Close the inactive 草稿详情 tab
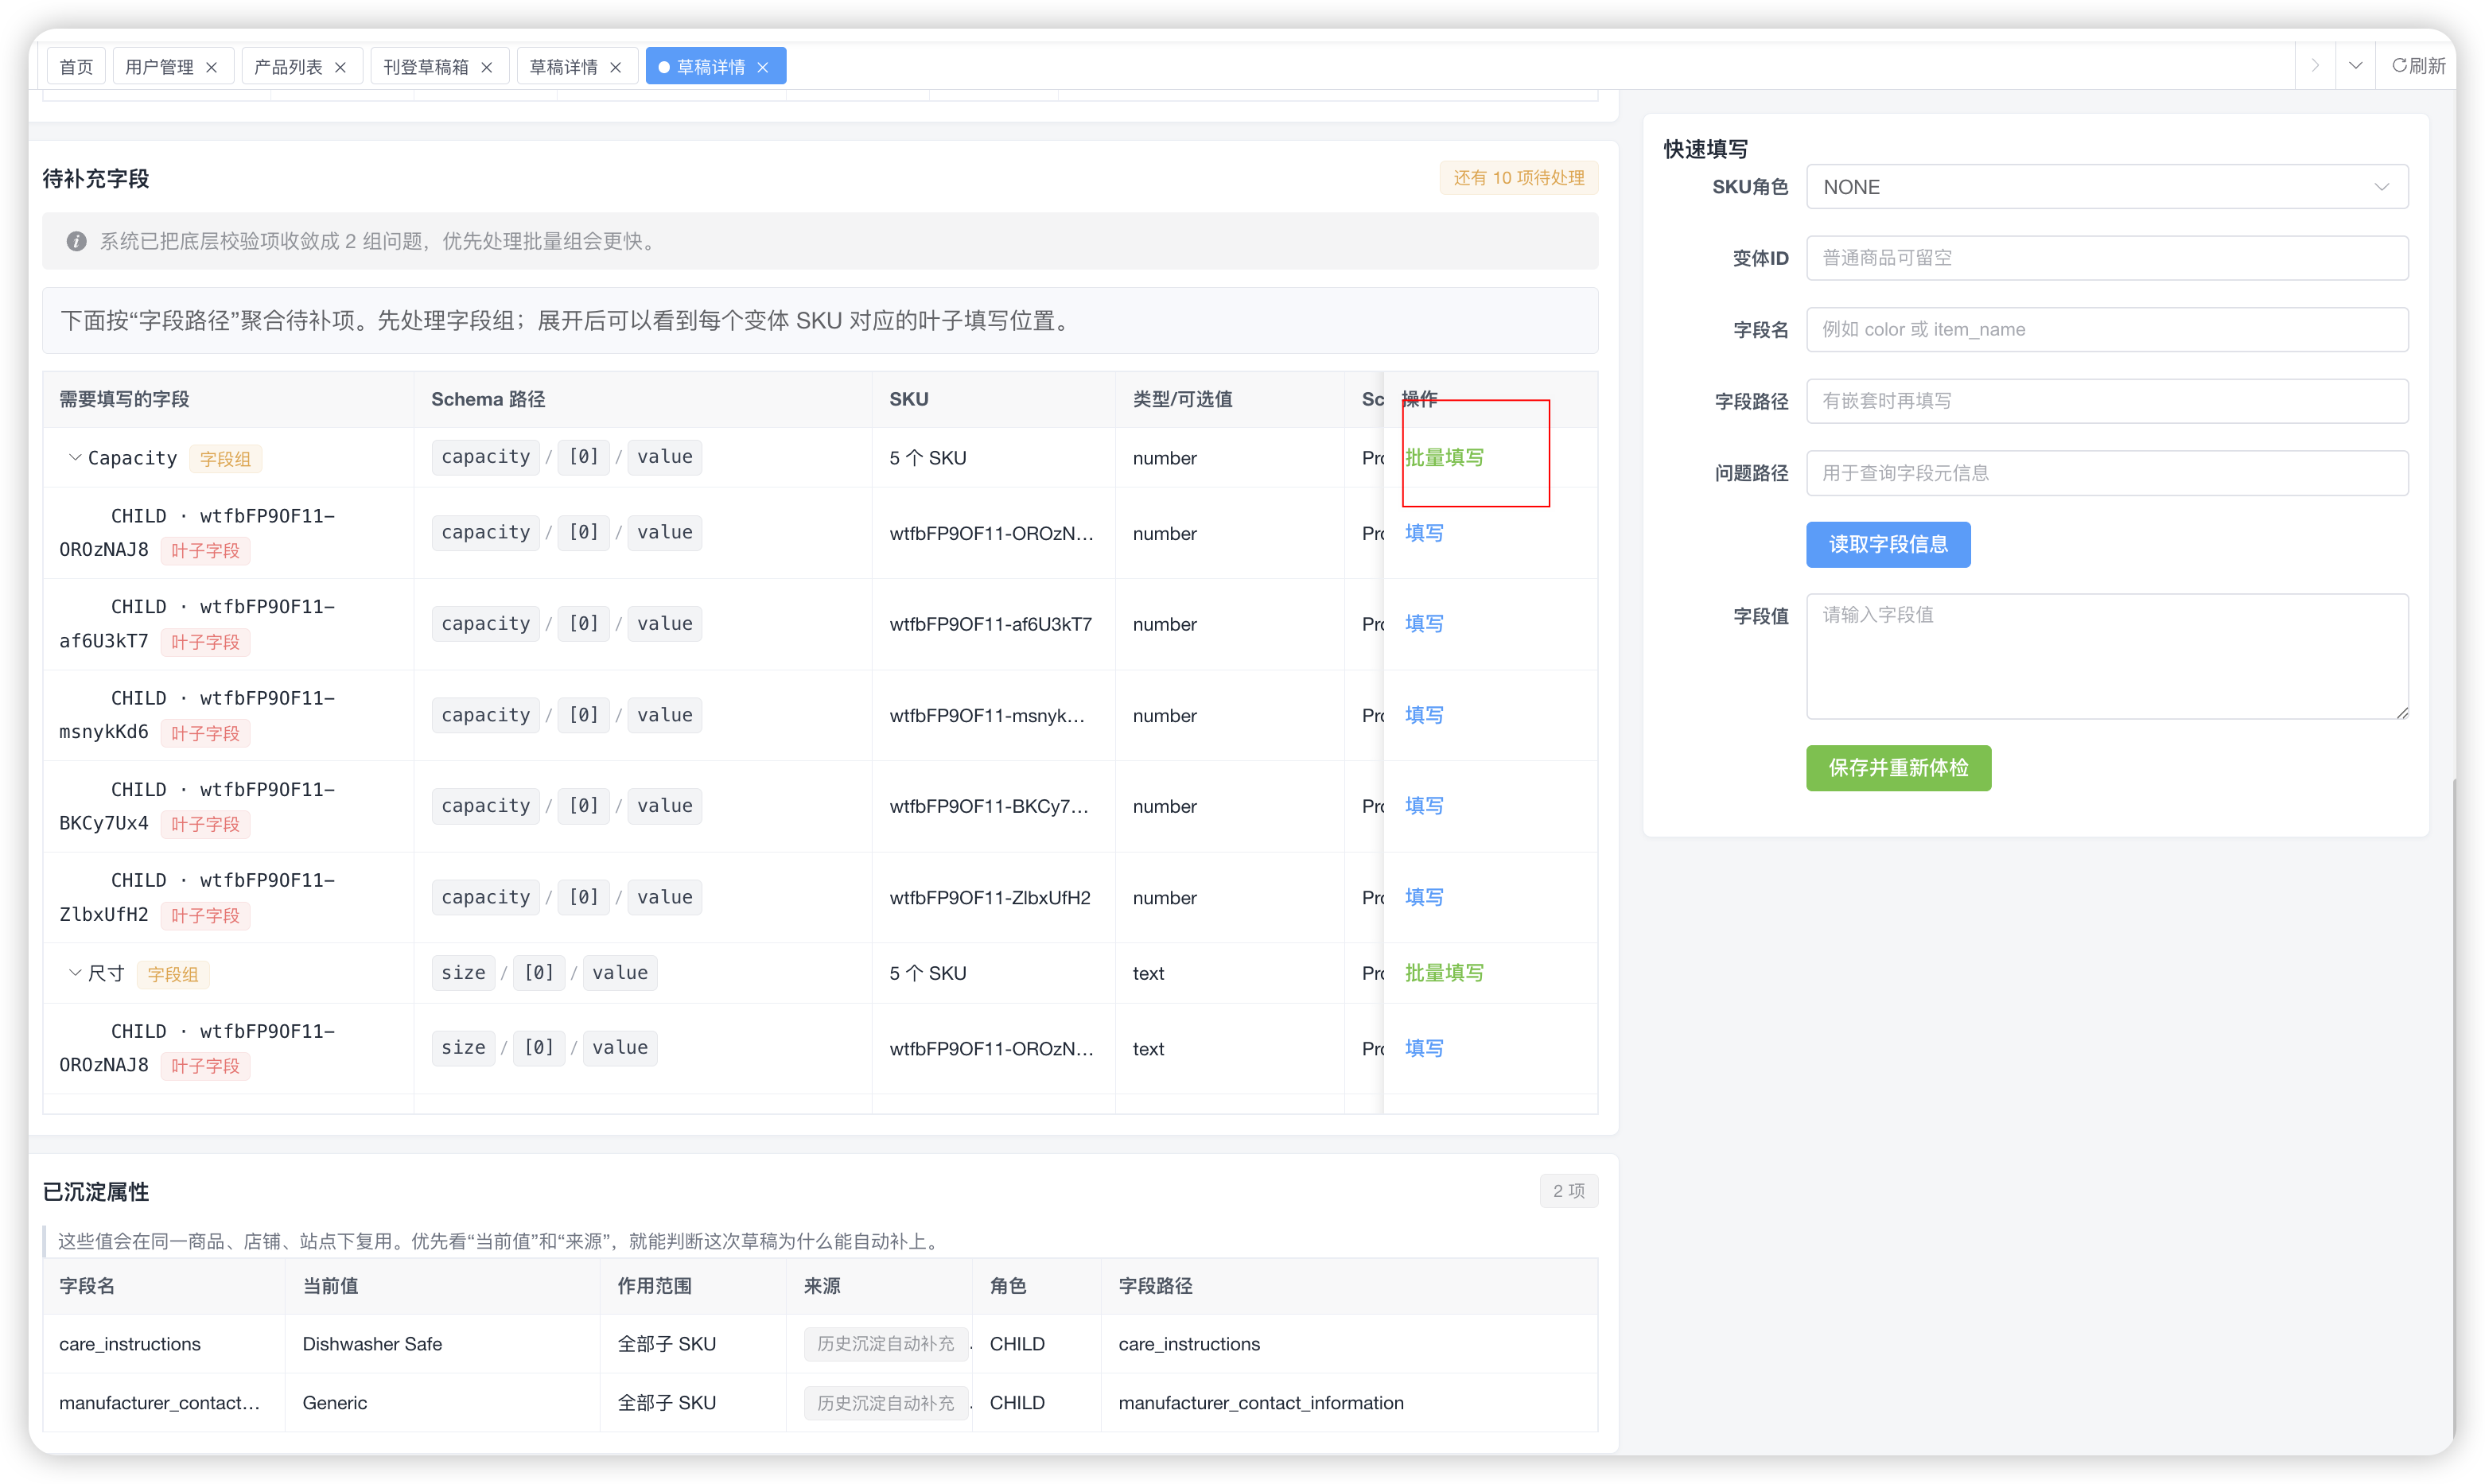 [616, 67]
